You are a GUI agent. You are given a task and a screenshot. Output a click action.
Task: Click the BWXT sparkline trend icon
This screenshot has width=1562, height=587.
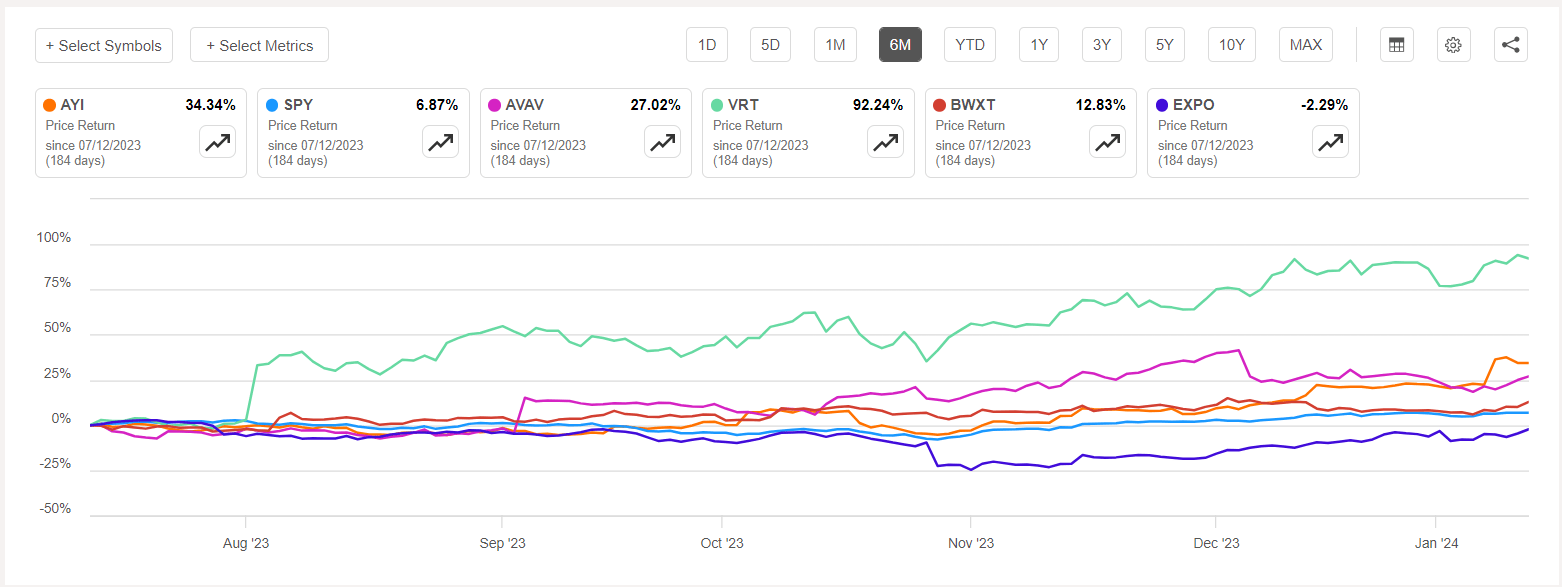pyautogui.click(x=1107, y=142)
